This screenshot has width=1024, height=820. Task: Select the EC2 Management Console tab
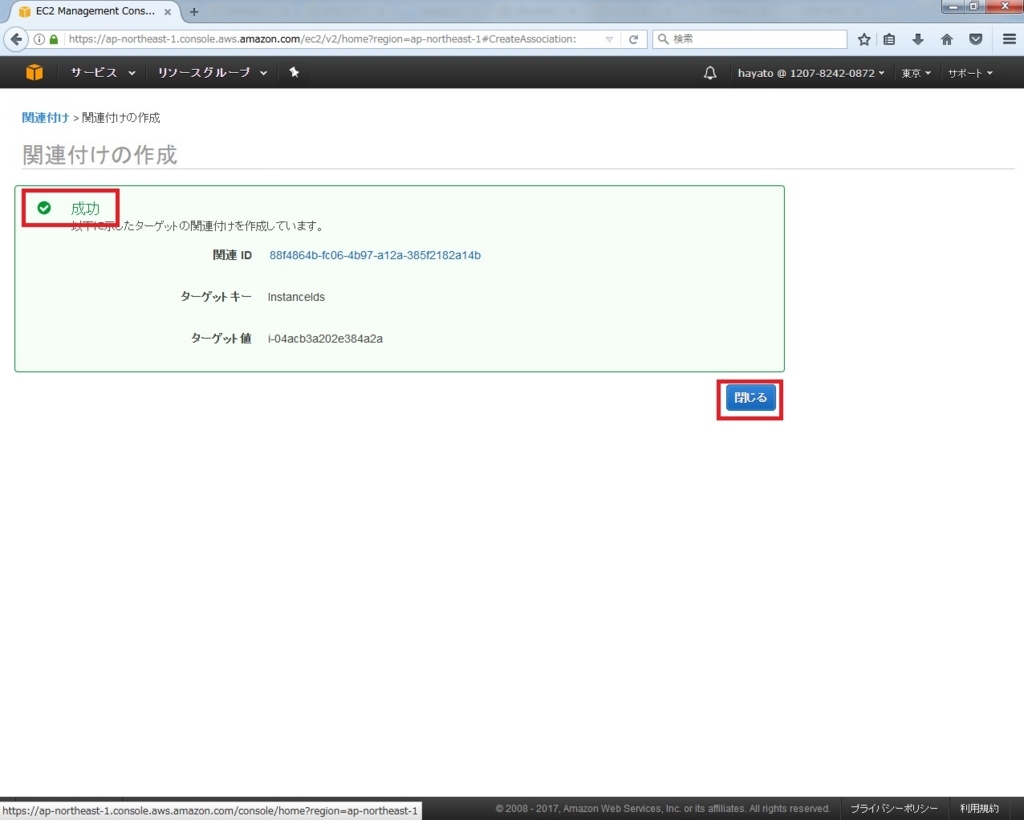pyautogui.click(x=95, y=11)
